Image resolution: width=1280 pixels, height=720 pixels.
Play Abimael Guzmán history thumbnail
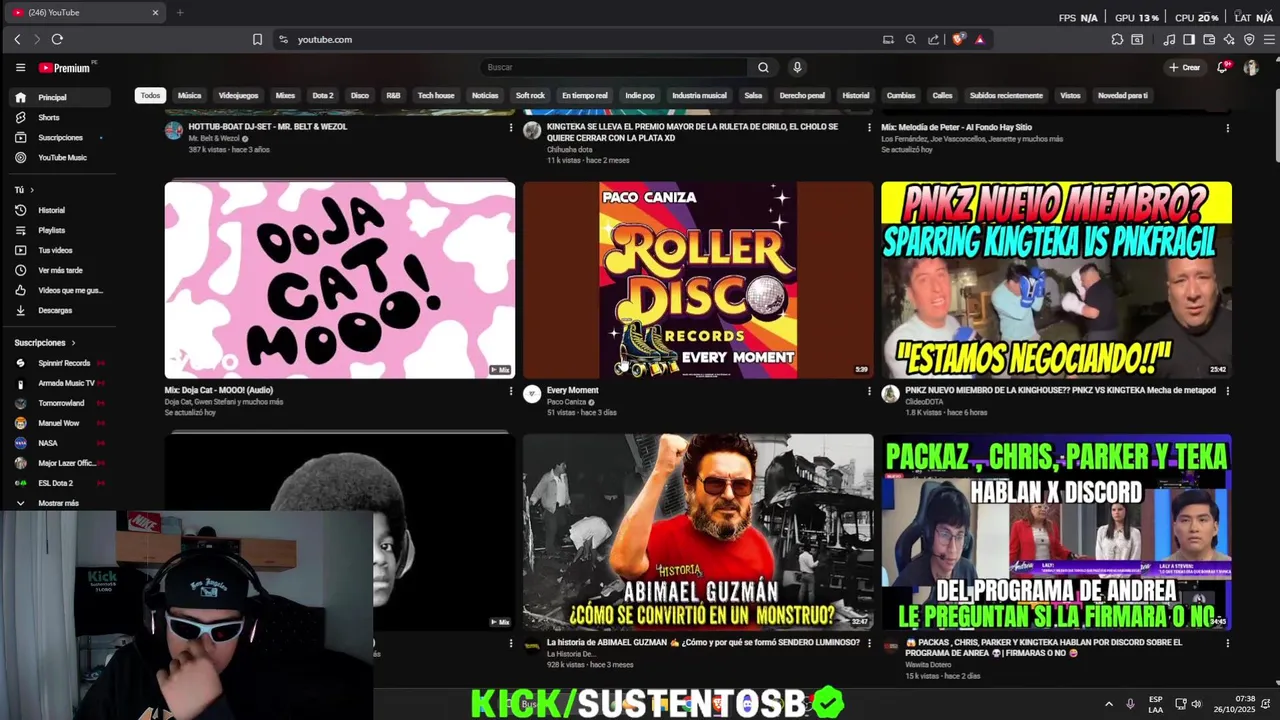click(698, 532)
